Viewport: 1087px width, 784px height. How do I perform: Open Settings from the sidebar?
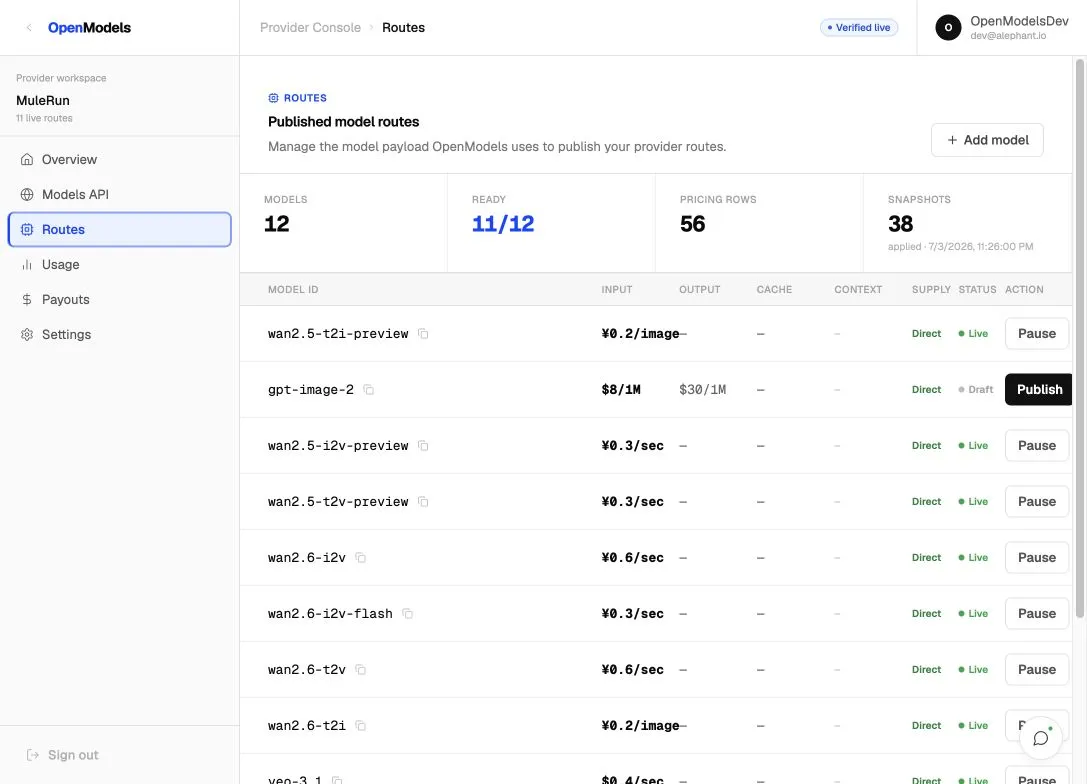coord(119,335)
